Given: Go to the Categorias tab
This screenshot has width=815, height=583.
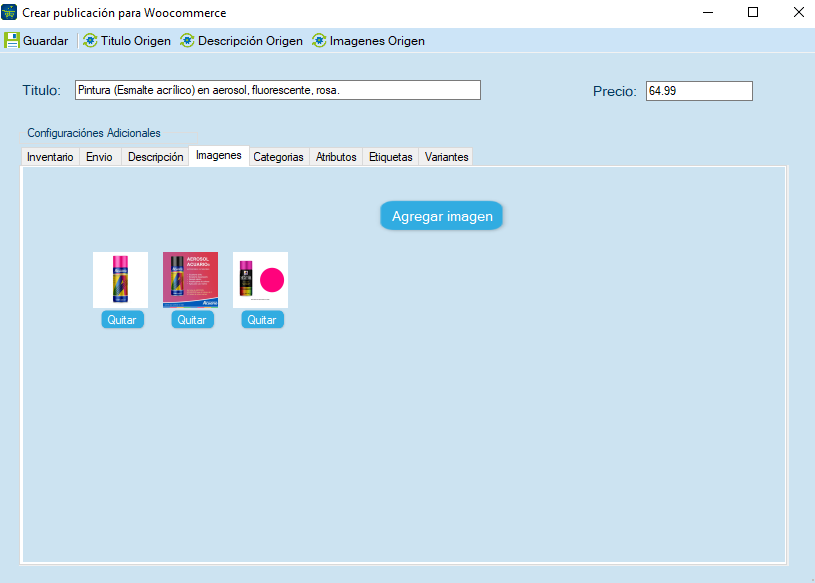Looking at the screenshot, I should tap(278, 157).
